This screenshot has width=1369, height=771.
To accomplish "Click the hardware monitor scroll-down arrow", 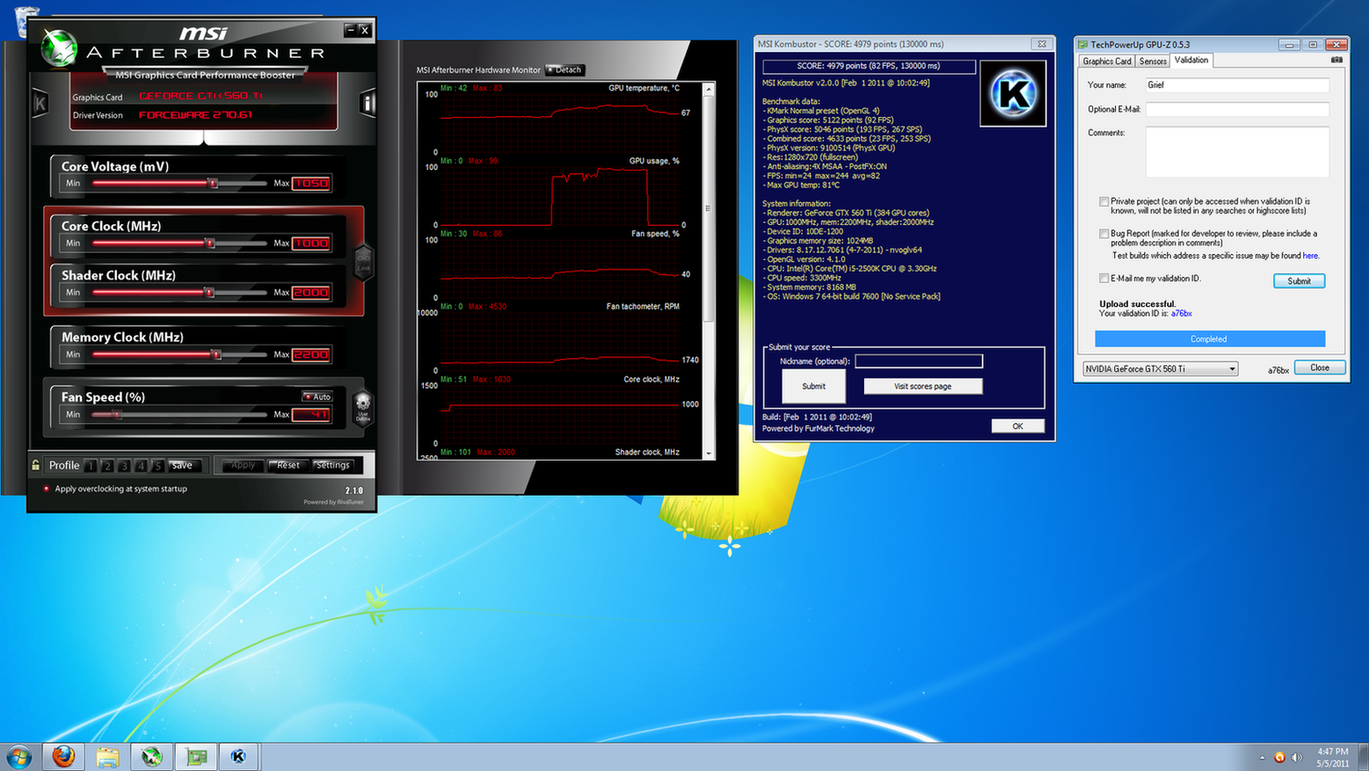I will tap(709, 453).
